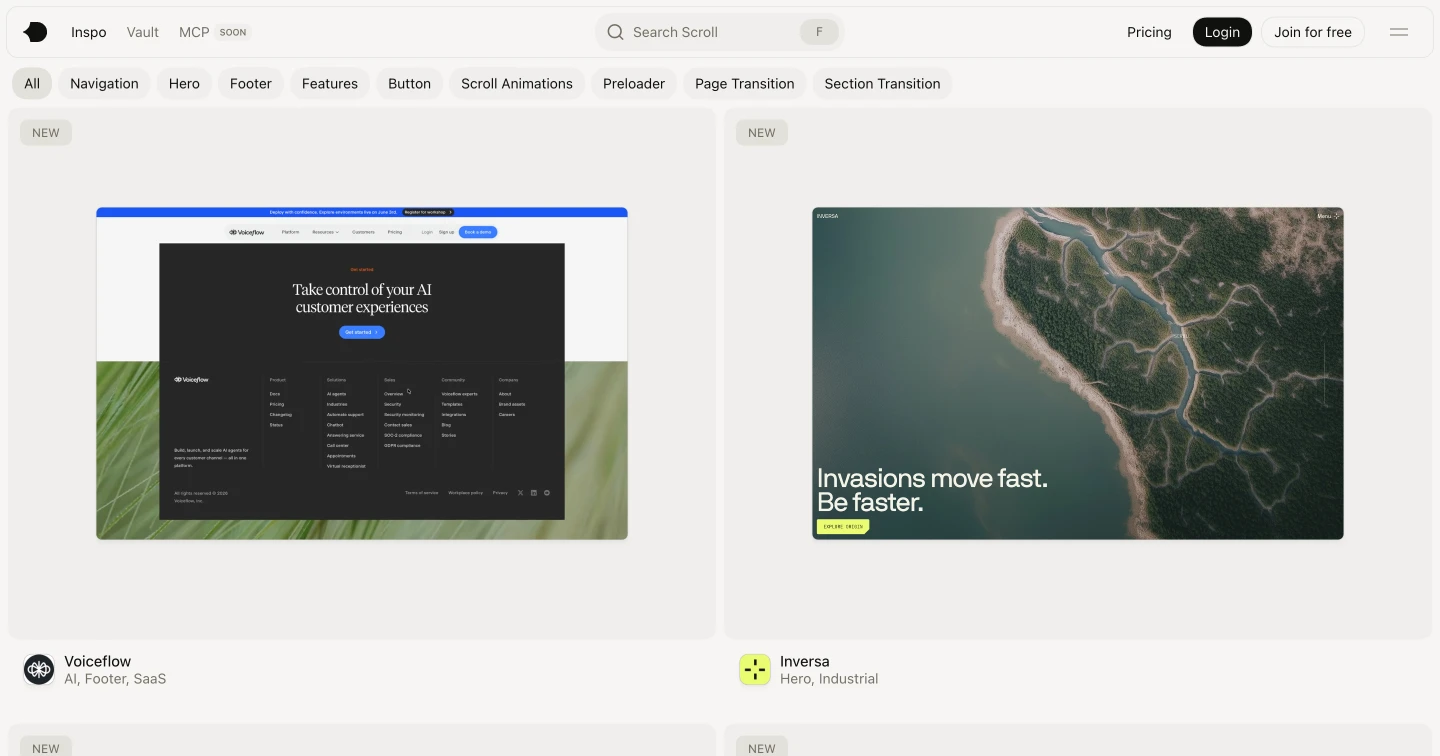Open the Voiceflow footer preview thumbnail
The image size is (1440, 756).
point(362,373)
